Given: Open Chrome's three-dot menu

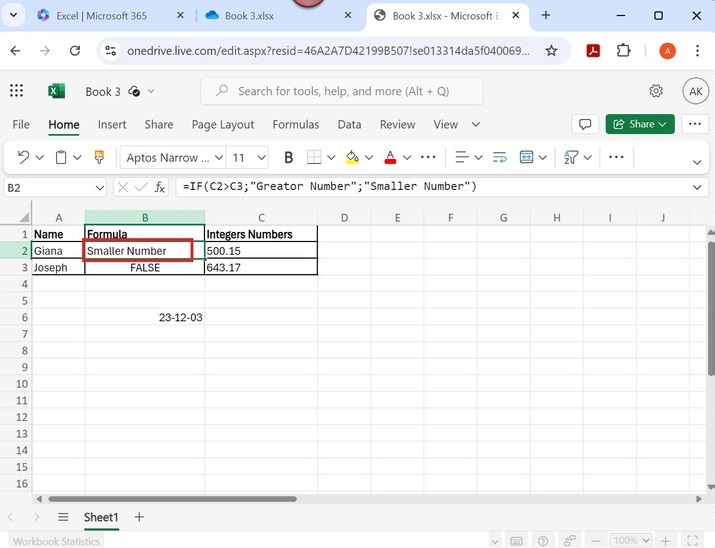Looking at the screenshot, I should 697,51.
